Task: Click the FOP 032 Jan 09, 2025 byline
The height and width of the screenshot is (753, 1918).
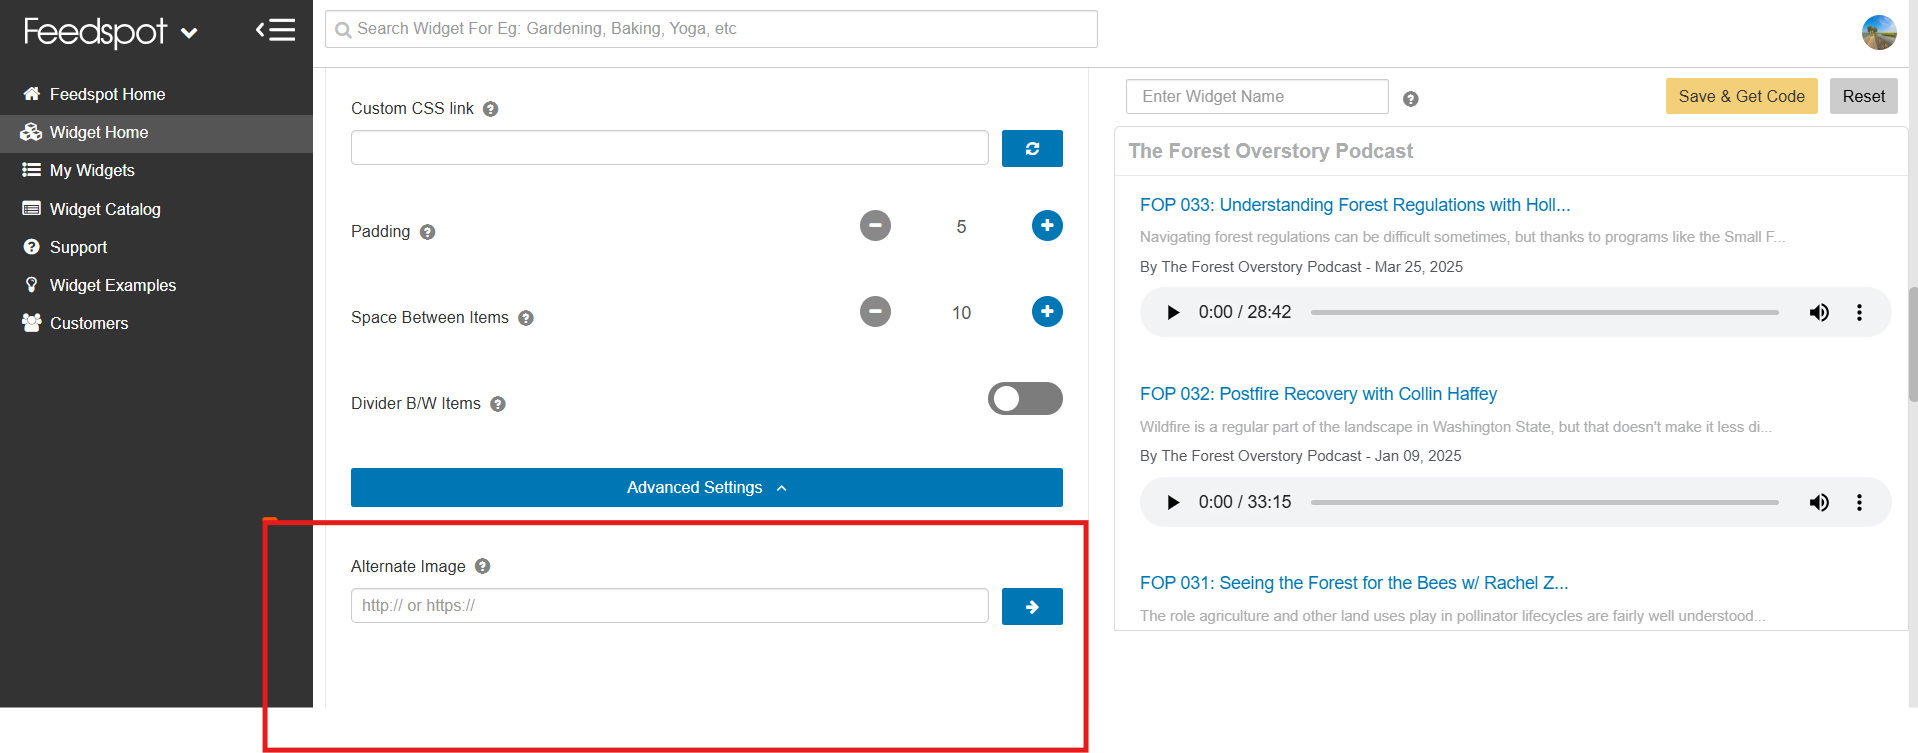Action: [x=1300, y=456]
